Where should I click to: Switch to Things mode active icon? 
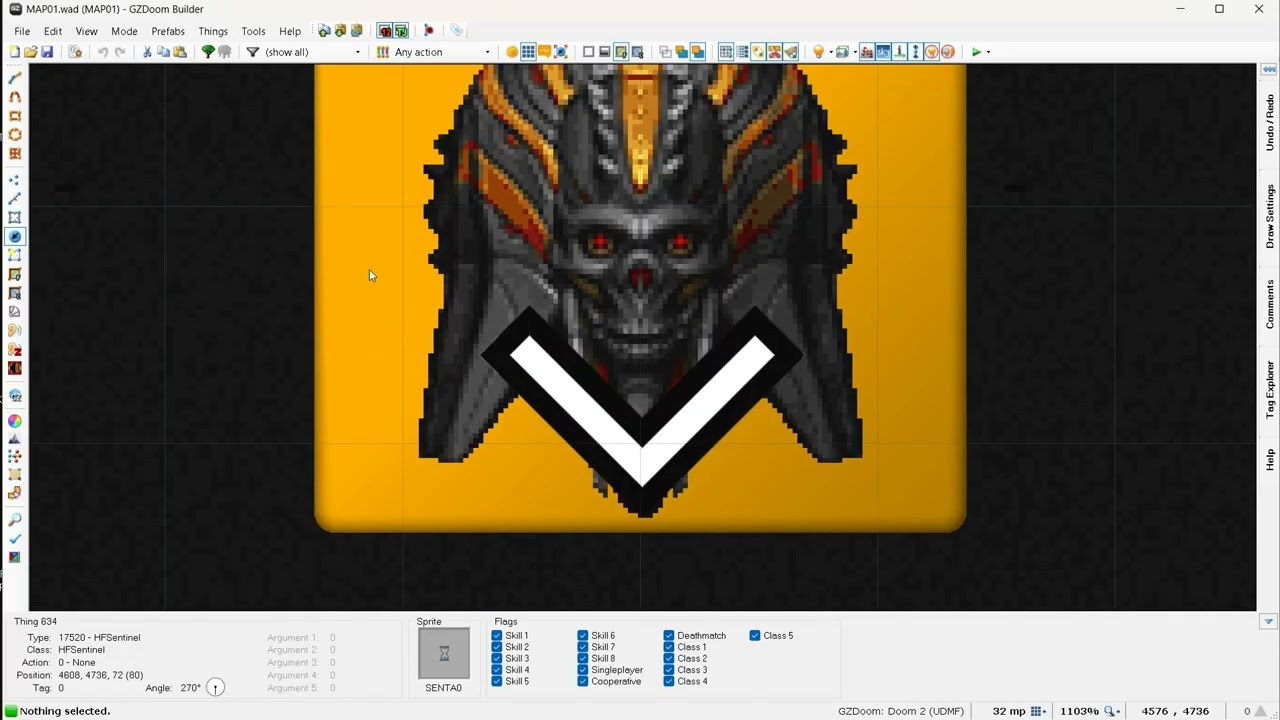14,237
